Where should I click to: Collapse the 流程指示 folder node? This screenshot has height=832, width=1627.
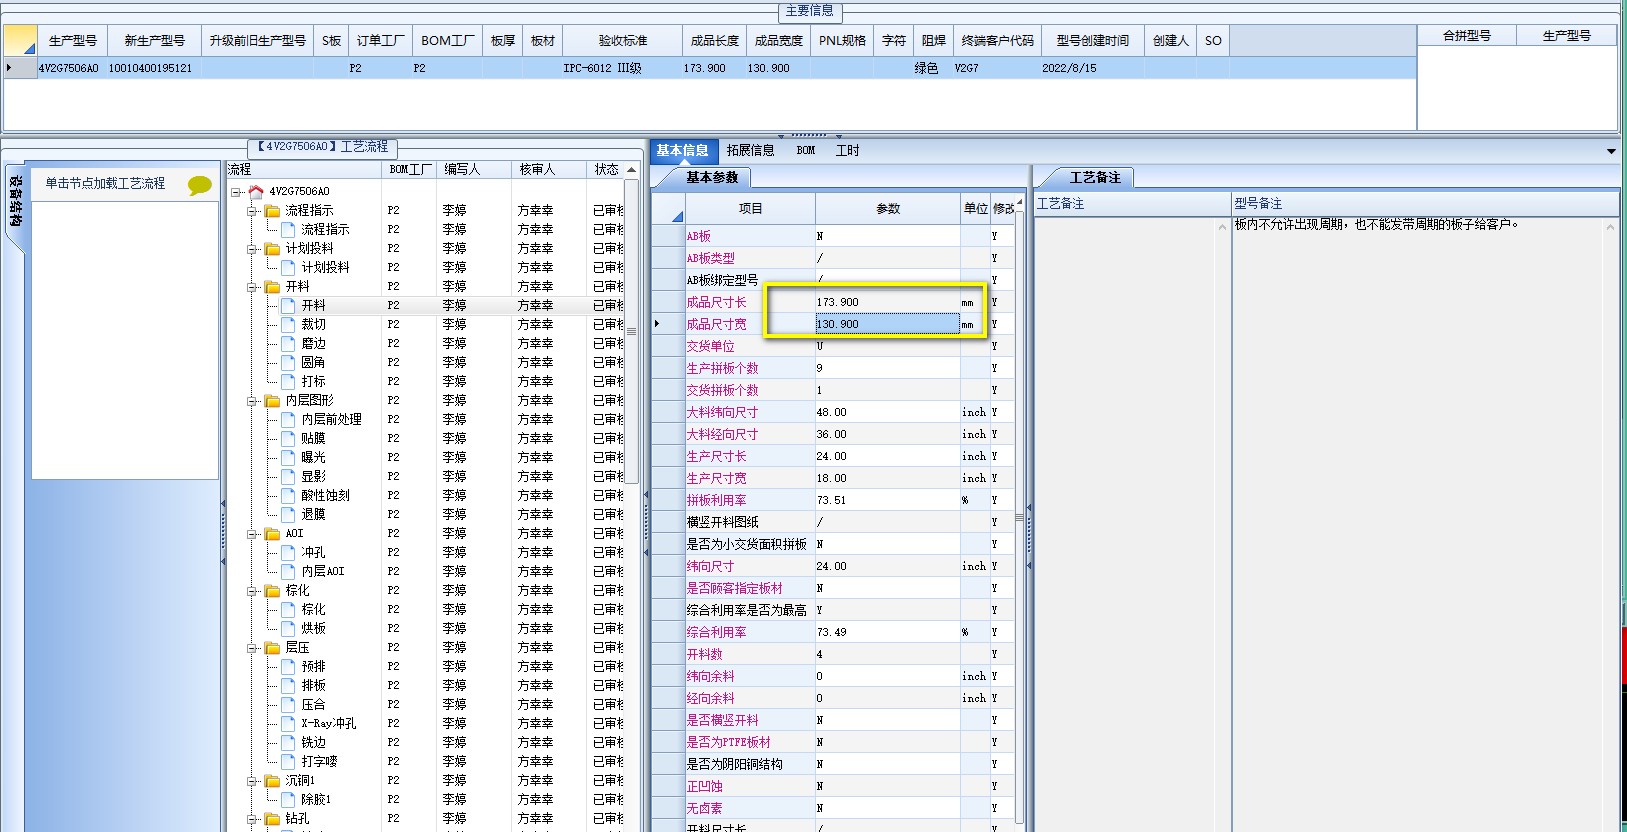click(x=252, y=211)
